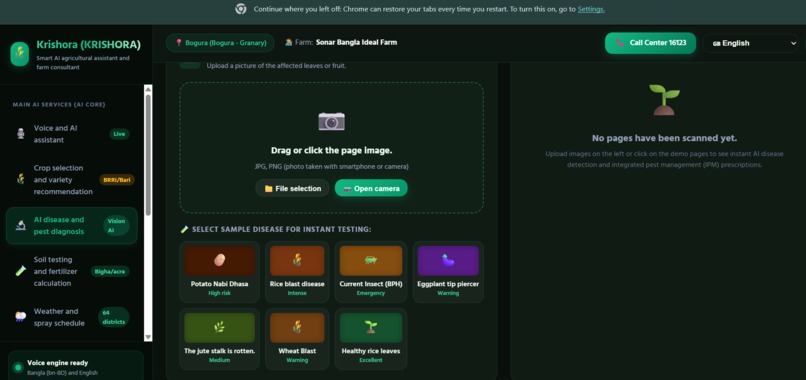806x380 pixels.
Task: Select the jute stalk is rotten sample
Action: click(x=219, y=339)
